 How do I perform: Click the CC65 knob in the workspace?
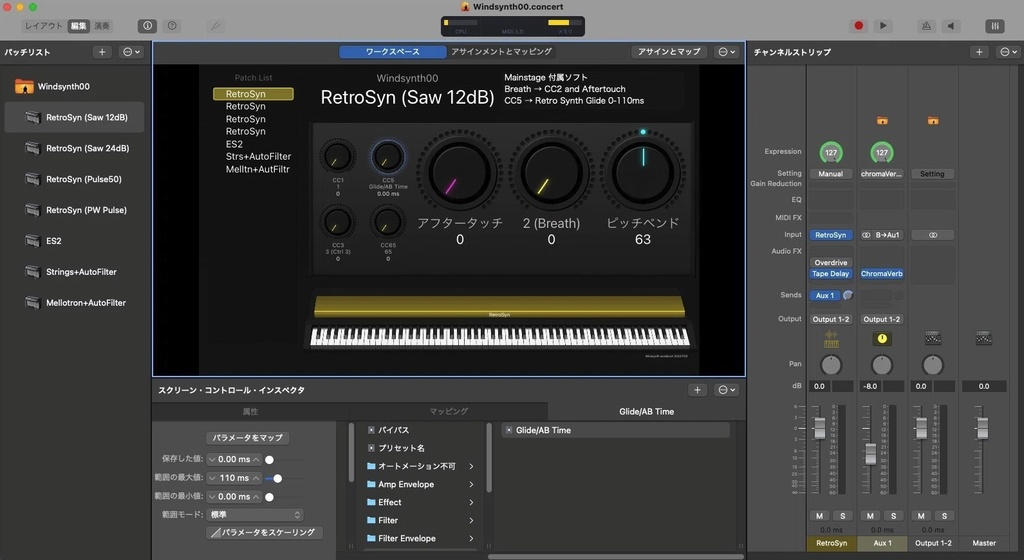tap(387, 223)
